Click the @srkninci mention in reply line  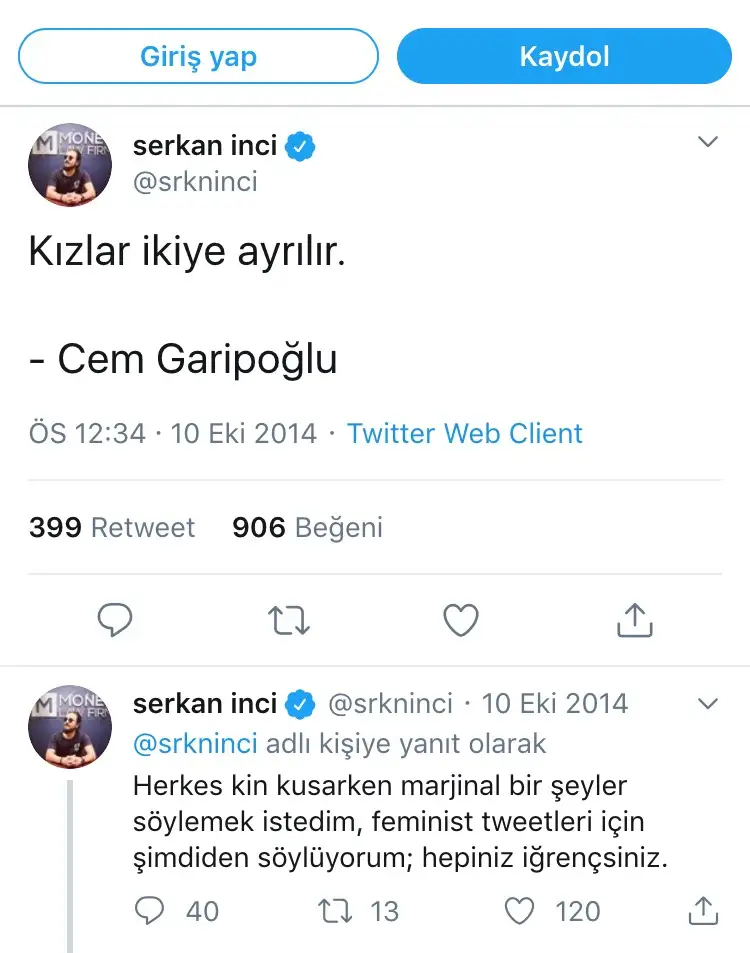[x=195, y=744]
